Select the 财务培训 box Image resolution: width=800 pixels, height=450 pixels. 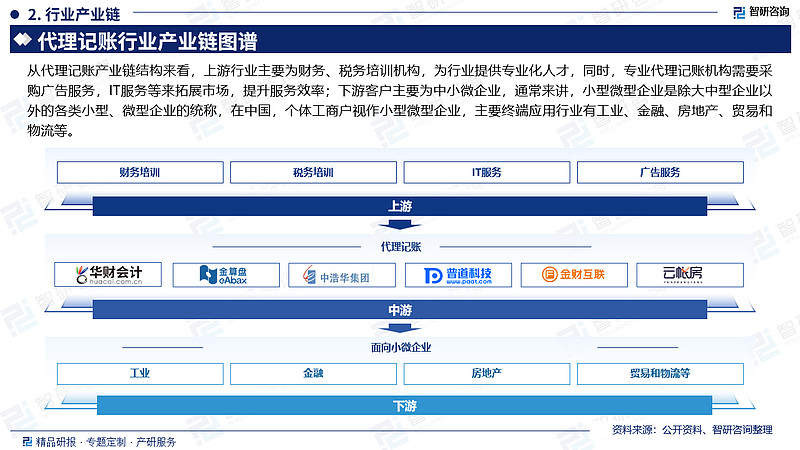point(140,172)
